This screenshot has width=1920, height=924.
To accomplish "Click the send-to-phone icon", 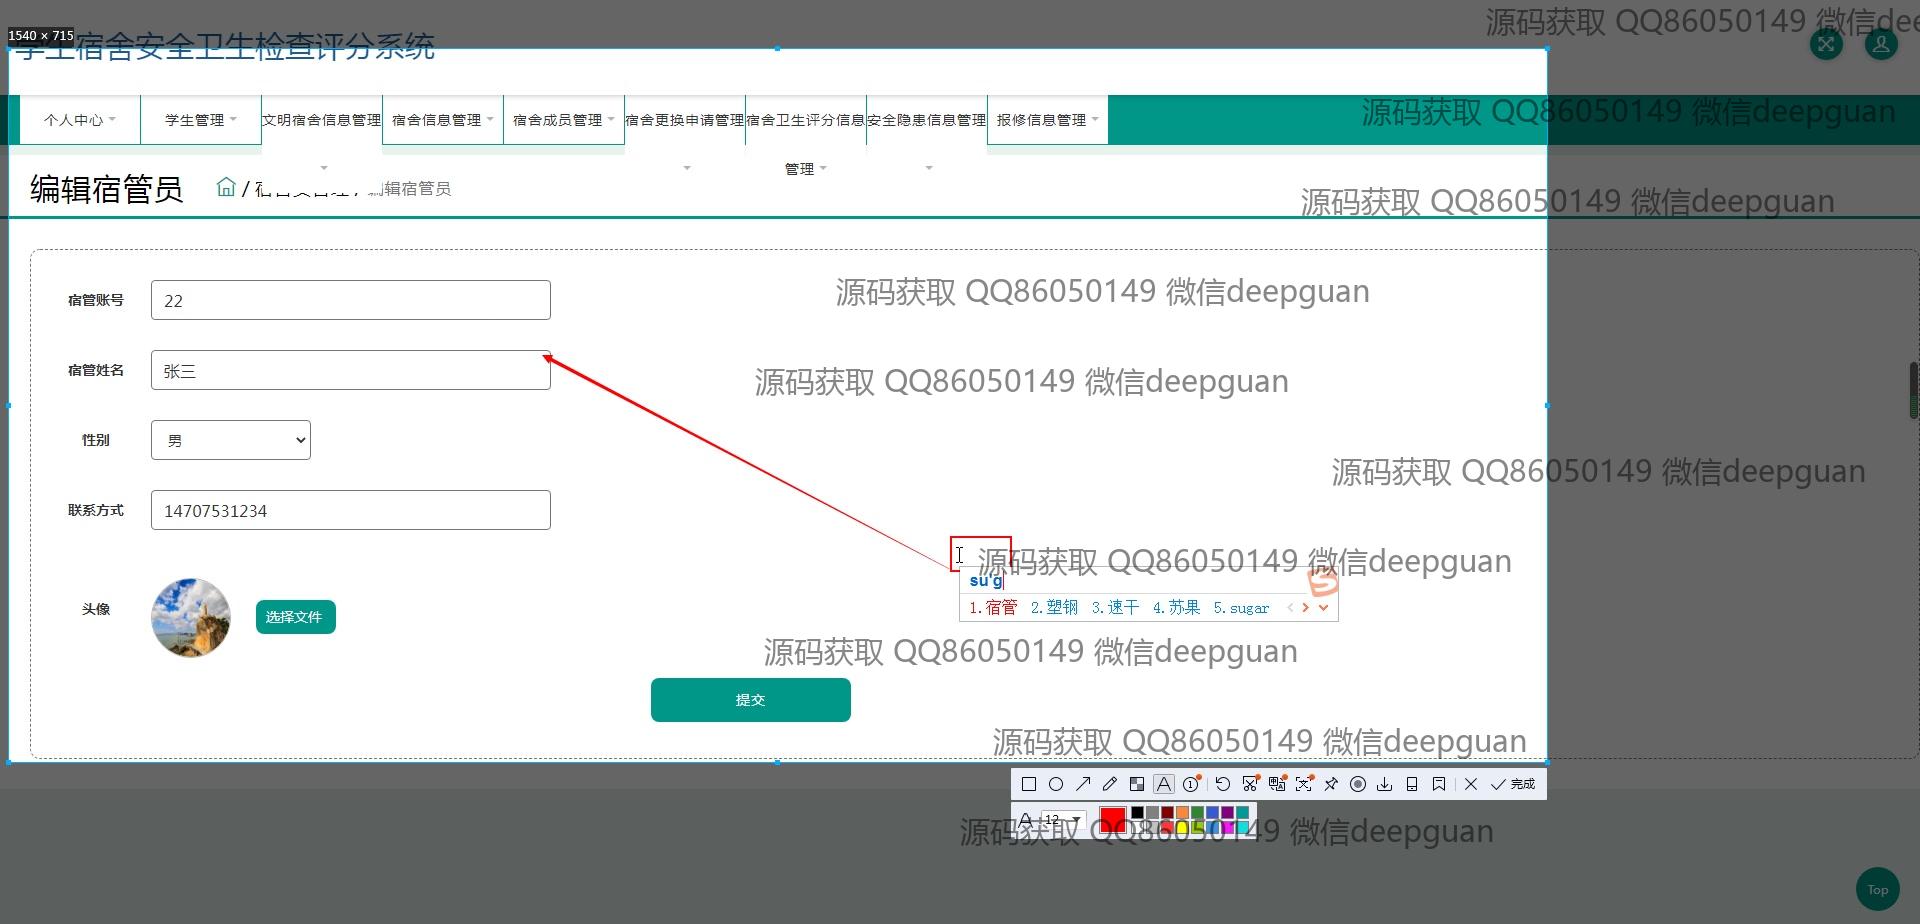I will pyautogui.click(x=1412, y=784).
